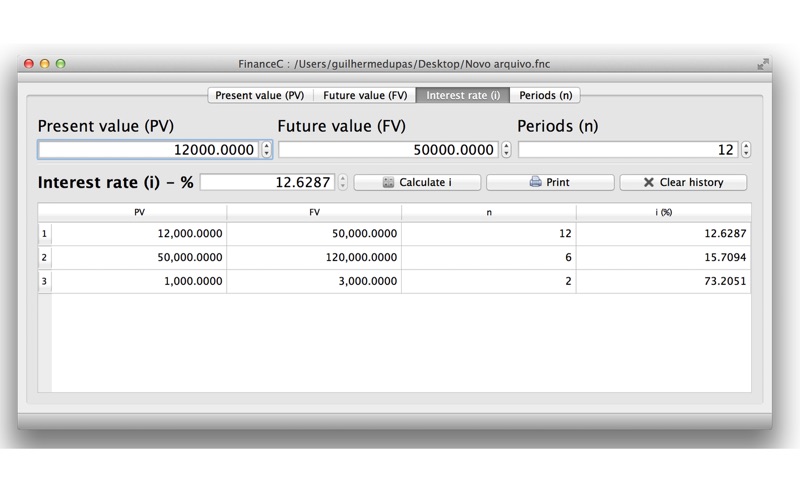Click the Present value spinner arrows

[x=266, y=149]
